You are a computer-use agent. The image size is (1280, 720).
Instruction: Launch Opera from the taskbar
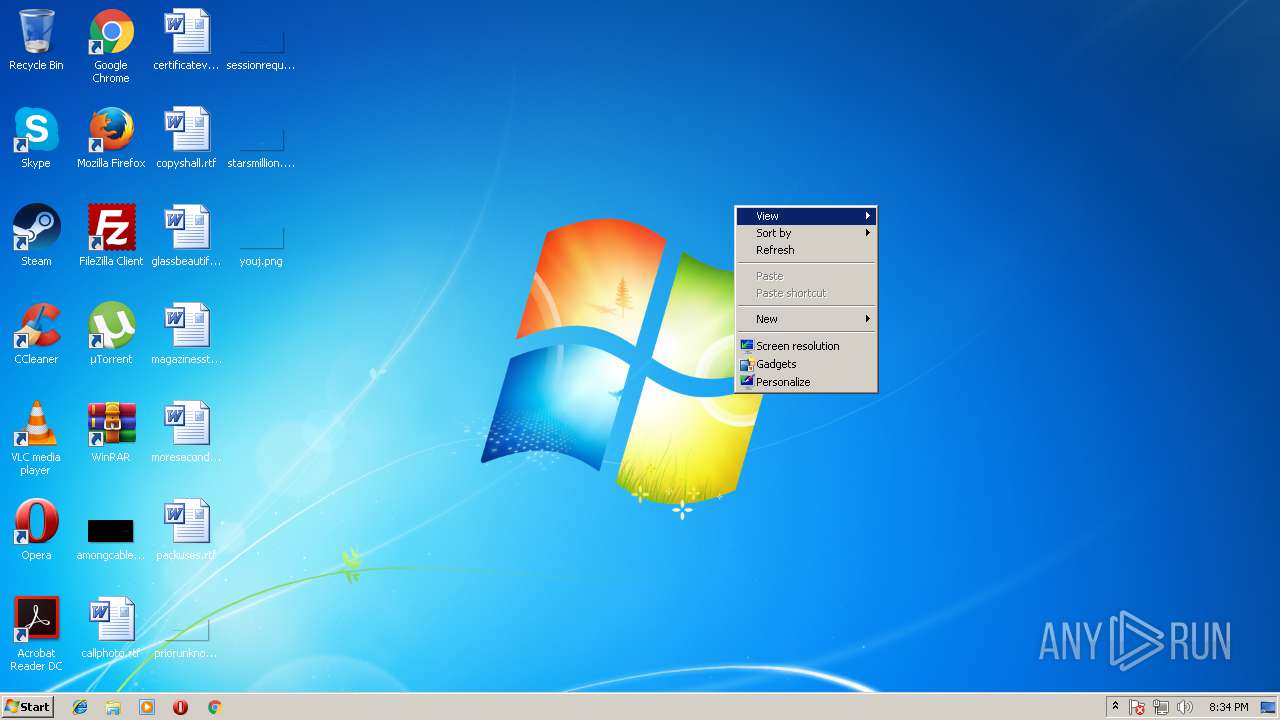(180, 707)
